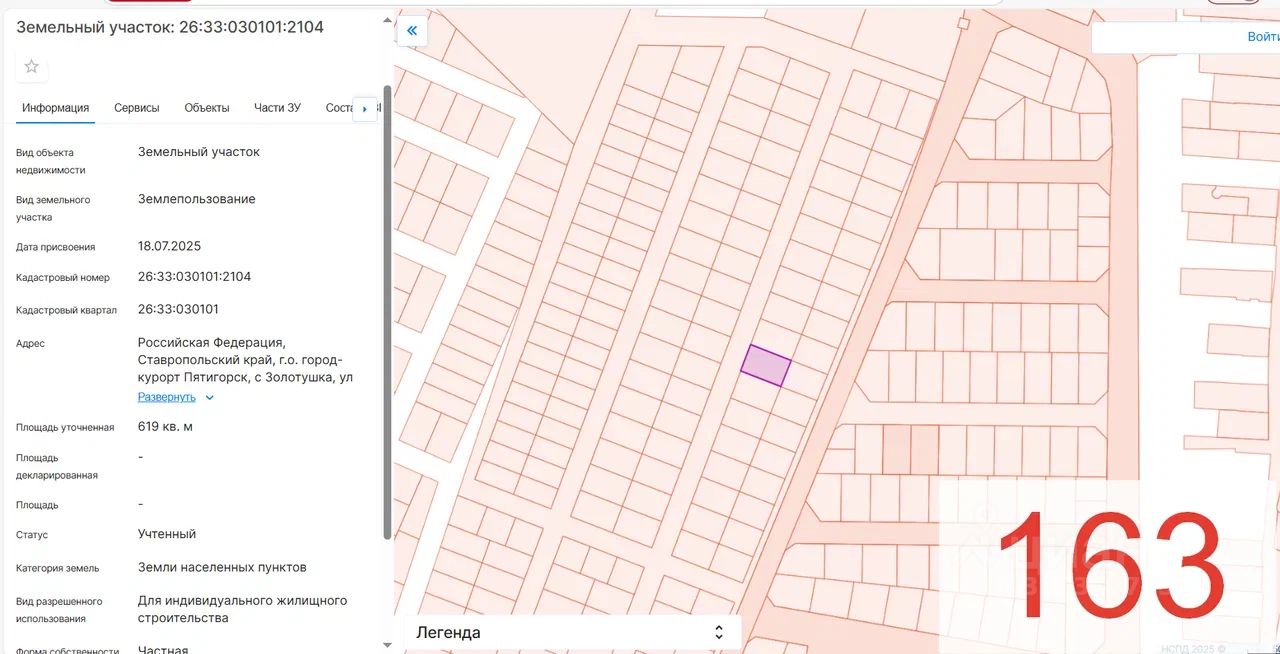1280x654 pixels.
Task: Click the date value 18.07.2025
Action: point(169,246)
